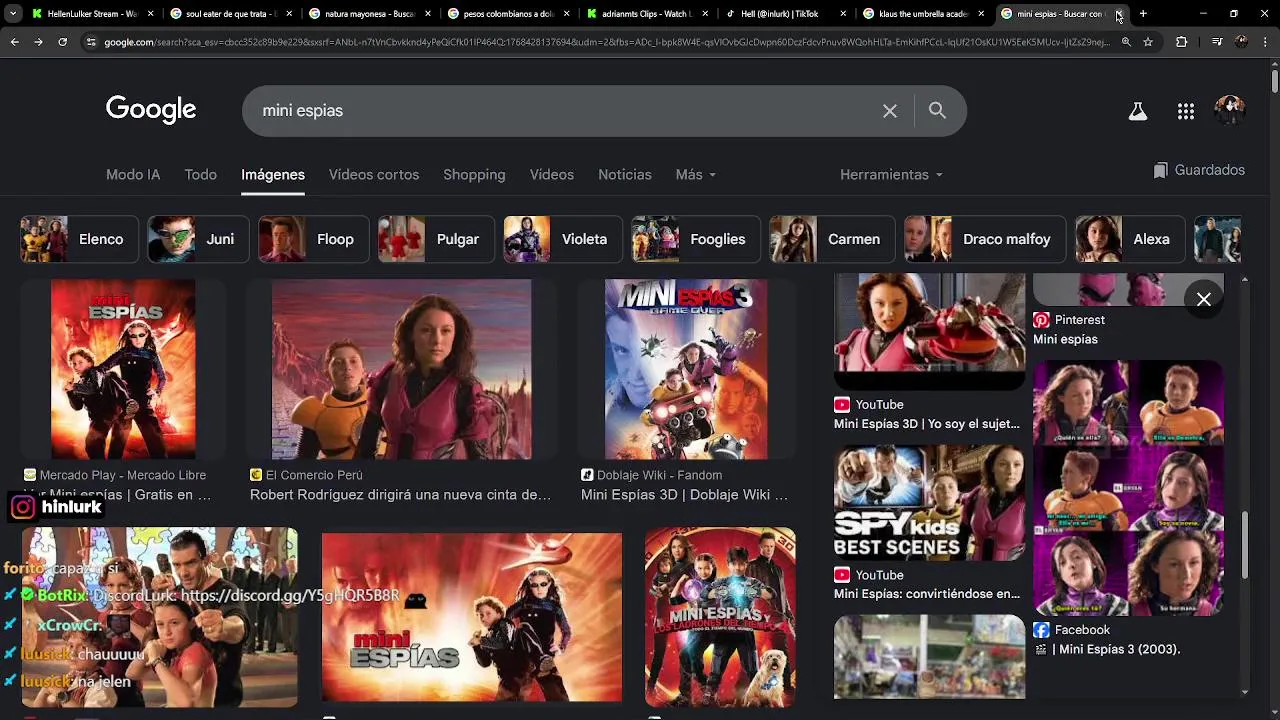The height and width of the screenshot is (720, 1280).
Task: Open Mini Espías 3 (2003) Facebook link
Action: click(x=1107, y=649)
